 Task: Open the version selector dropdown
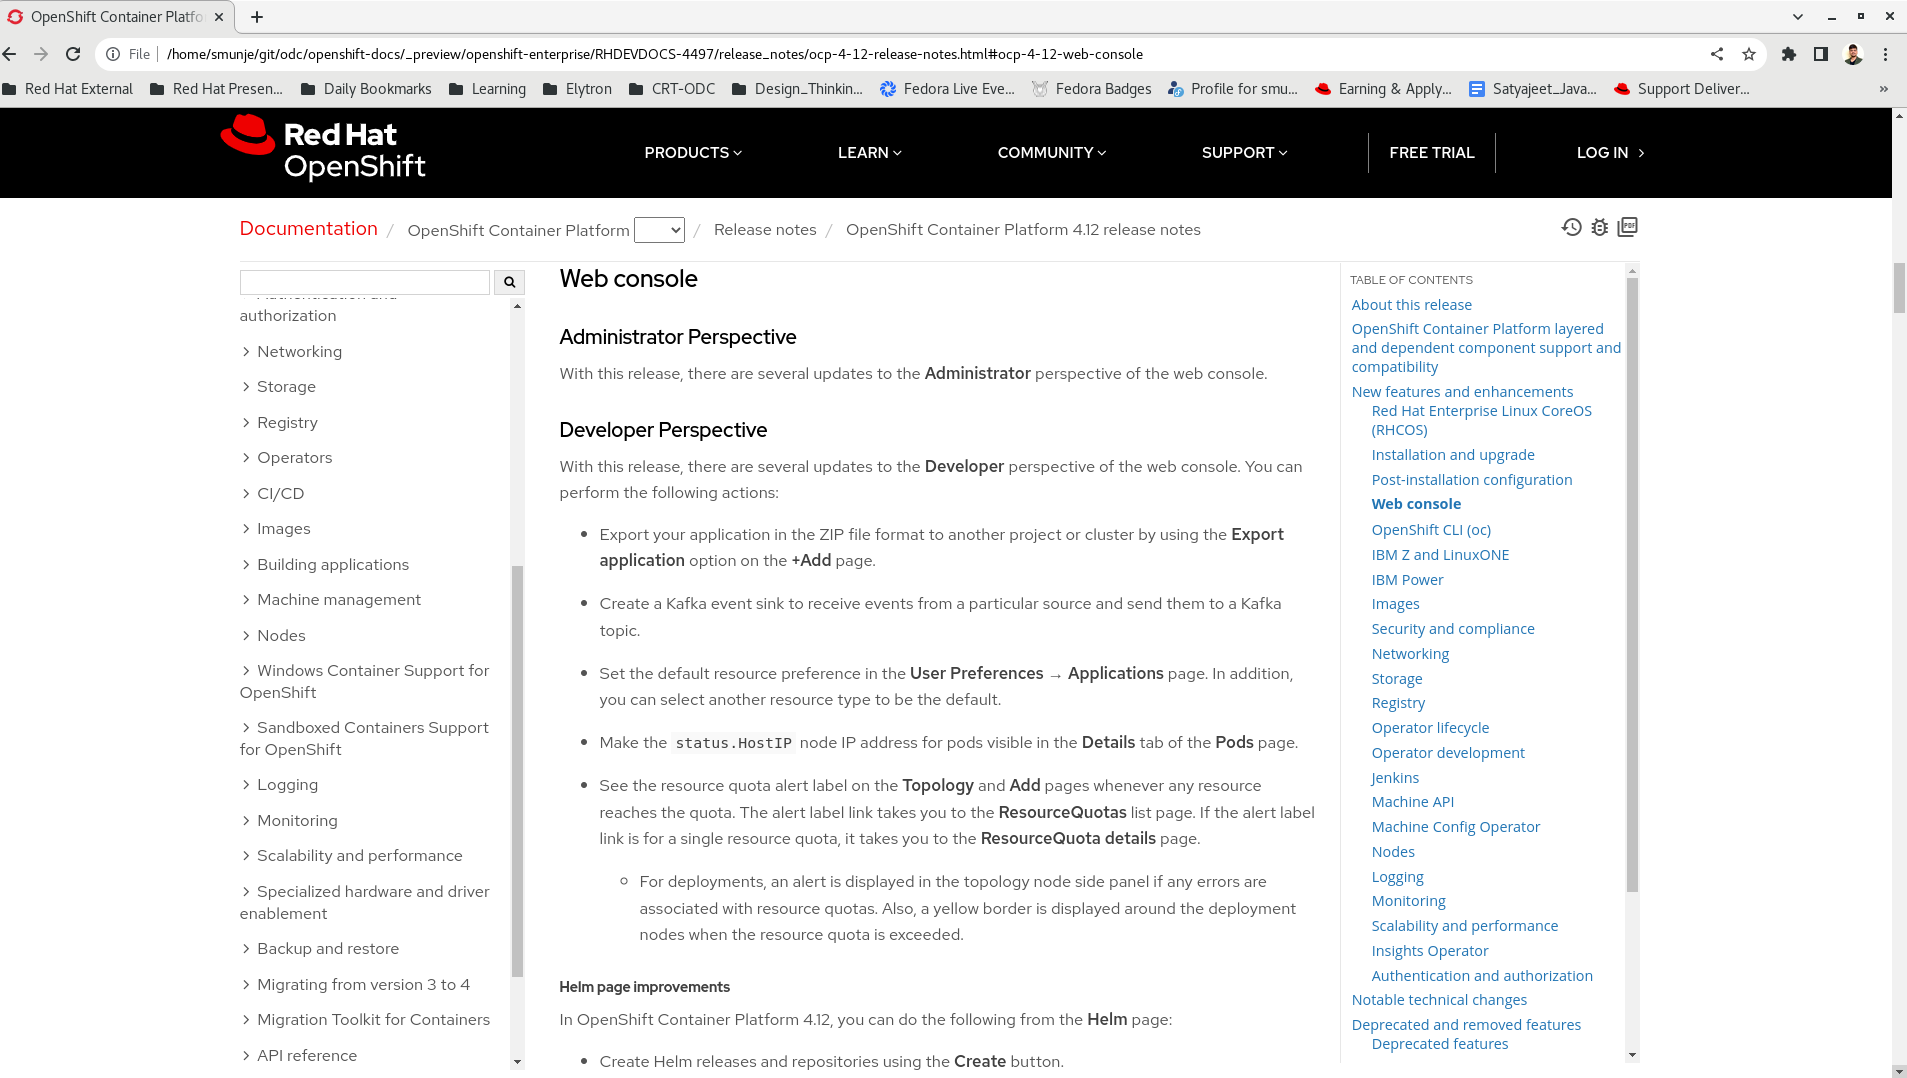(660, 230)
